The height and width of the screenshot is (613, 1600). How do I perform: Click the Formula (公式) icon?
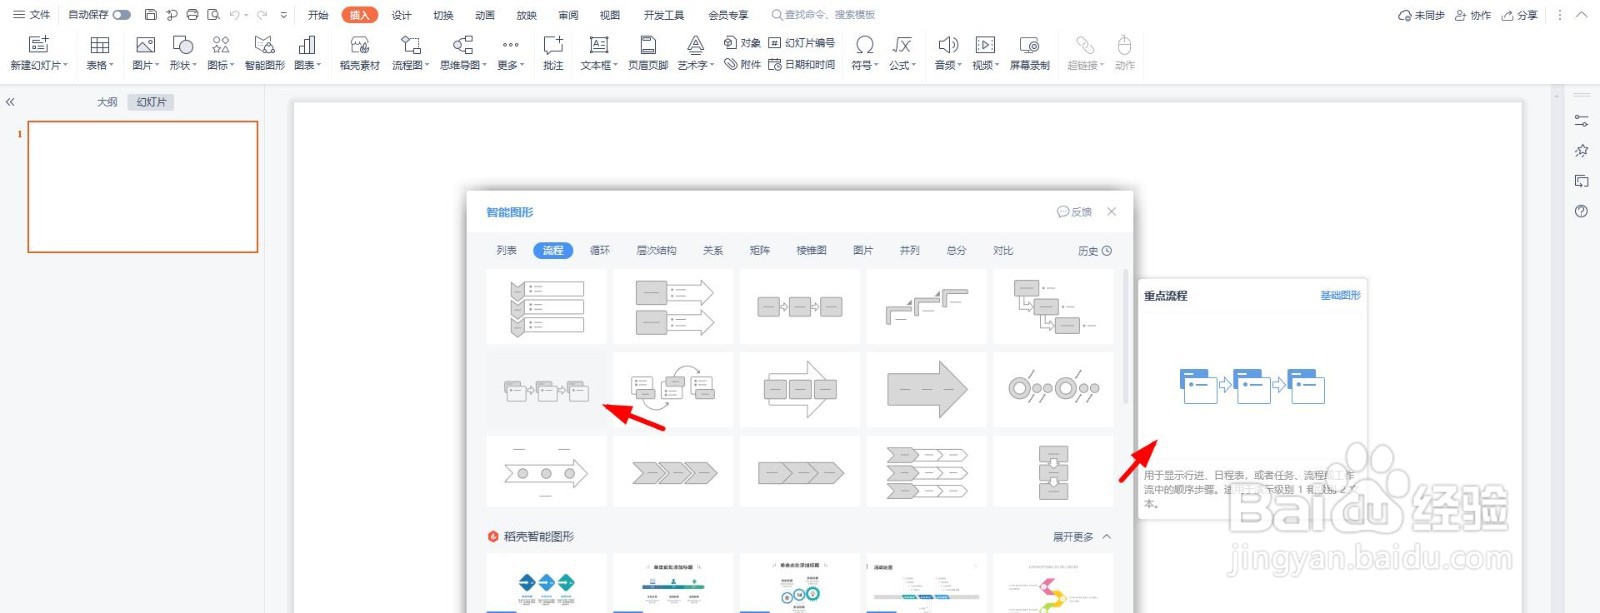click(902, 45)
